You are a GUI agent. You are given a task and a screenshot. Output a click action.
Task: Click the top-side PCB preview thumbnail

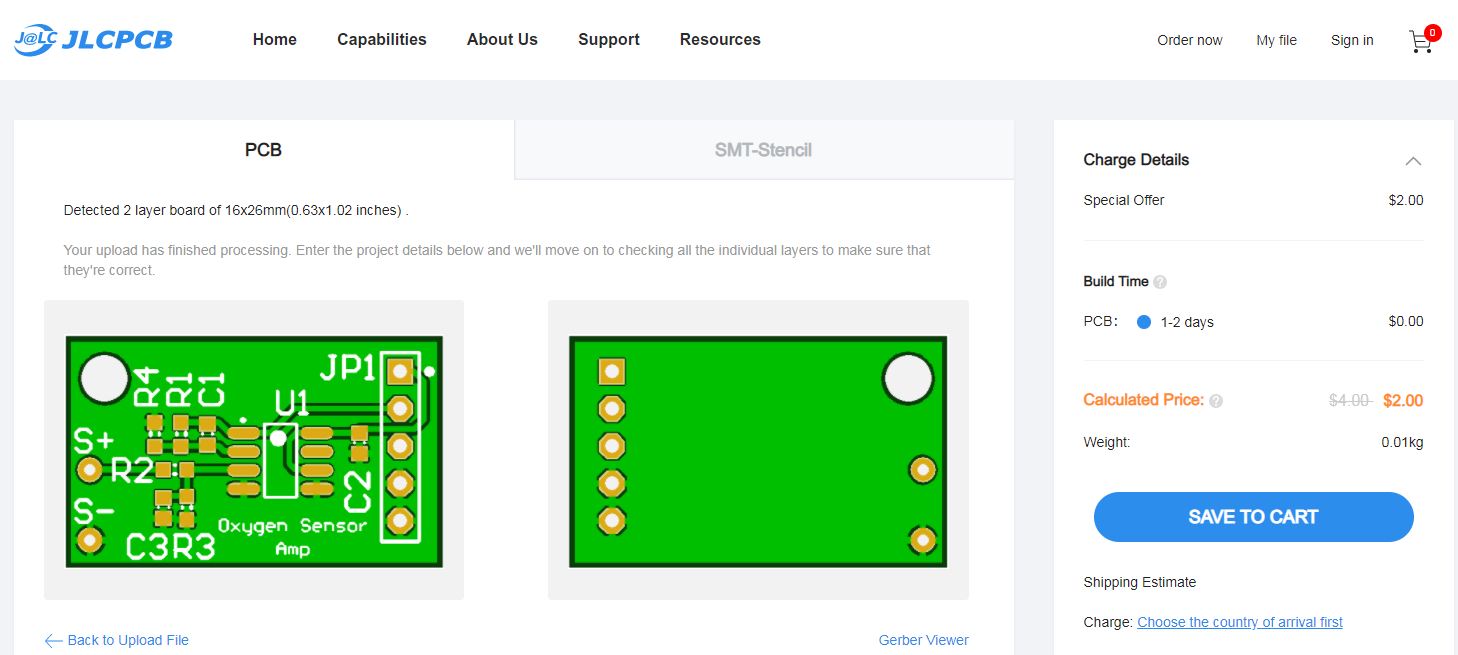[254, 450]
